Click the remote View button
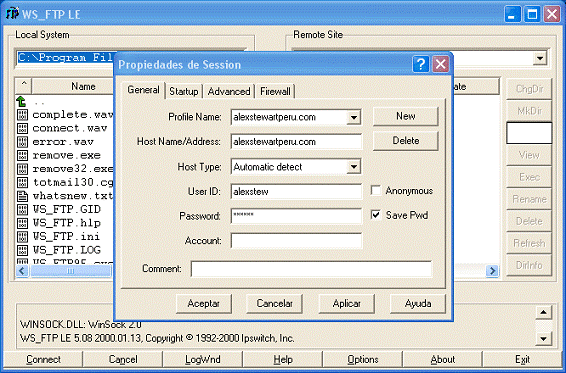566x373 pixels. (x=529, y=155)
